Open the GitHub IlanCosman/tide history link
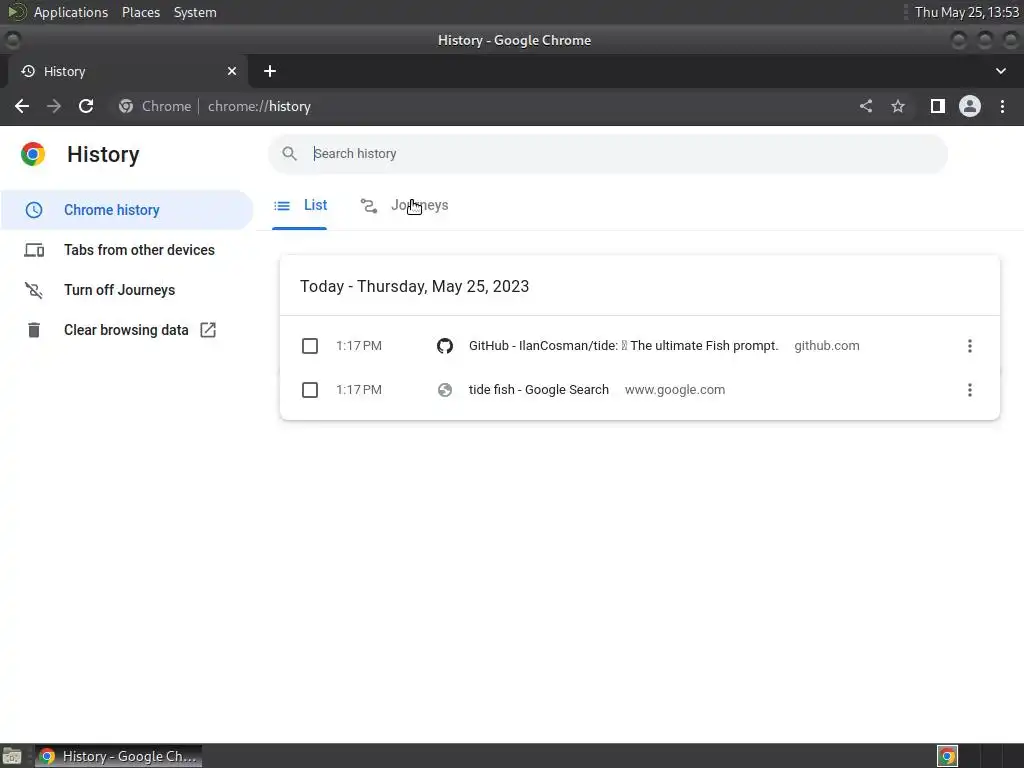The height and width of the screenshot is (768, 1024). point(624,345)
